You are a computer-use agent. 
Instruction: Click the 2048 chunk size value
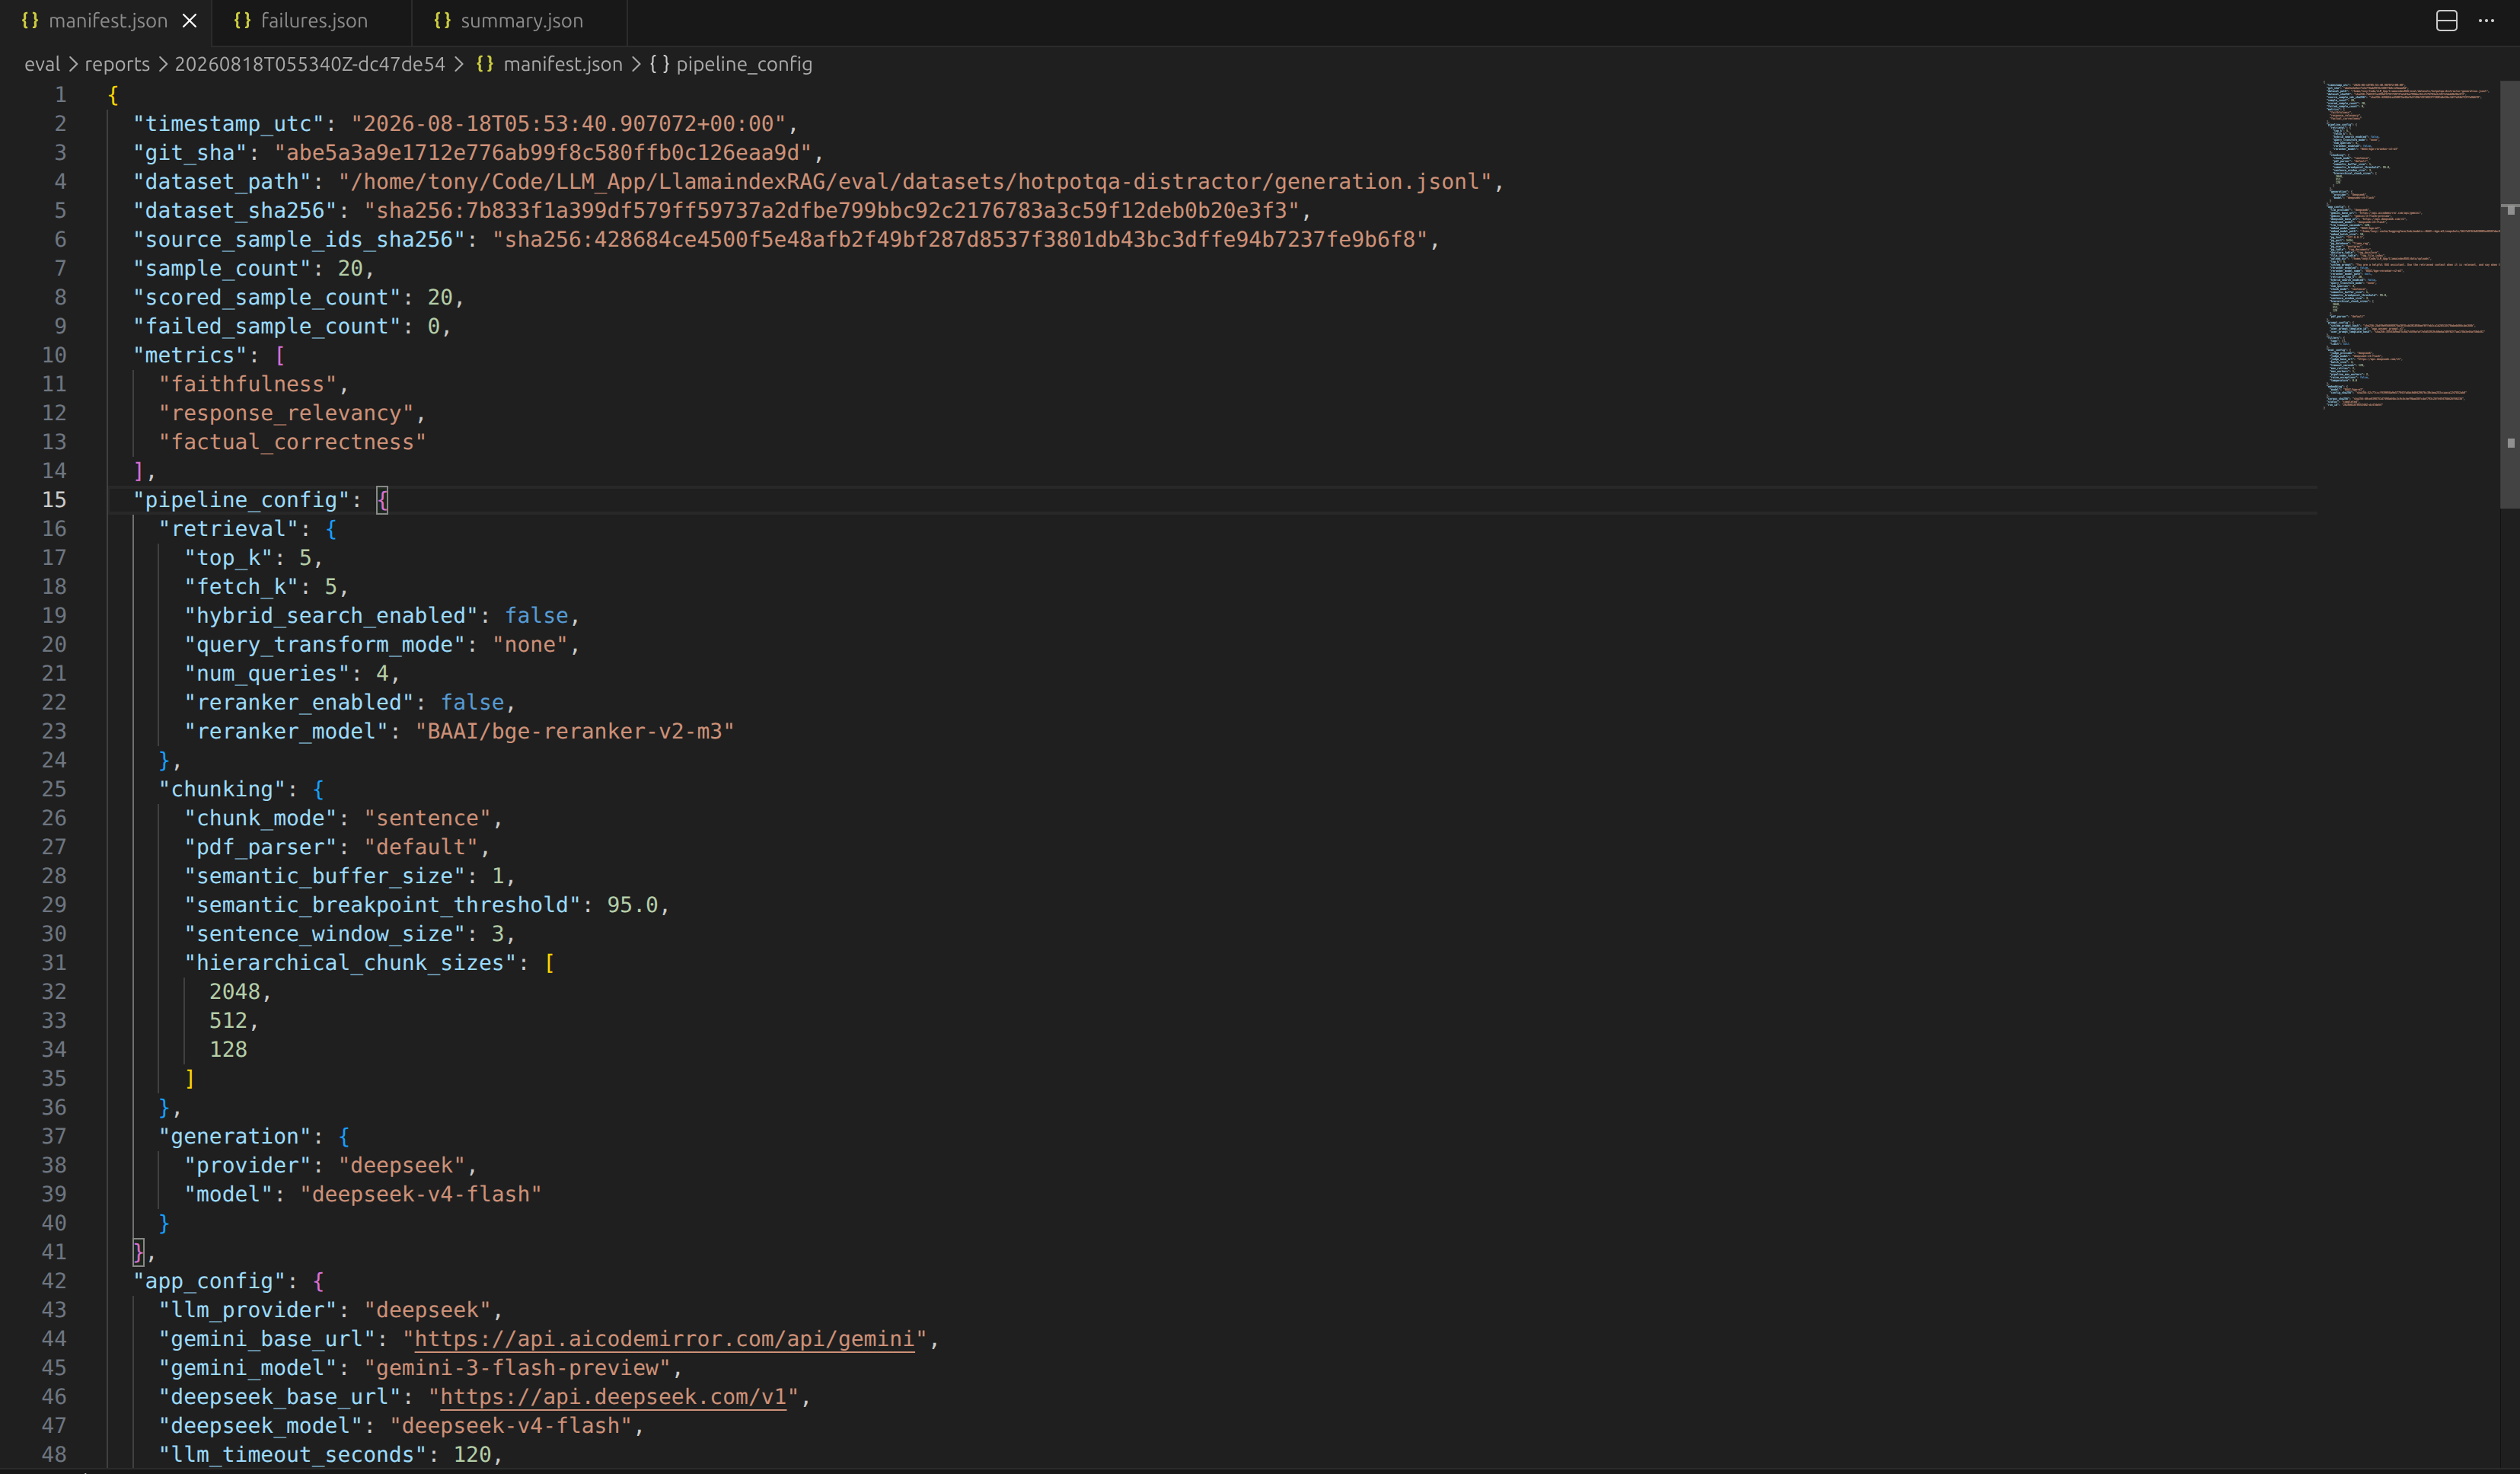point(234,993)
